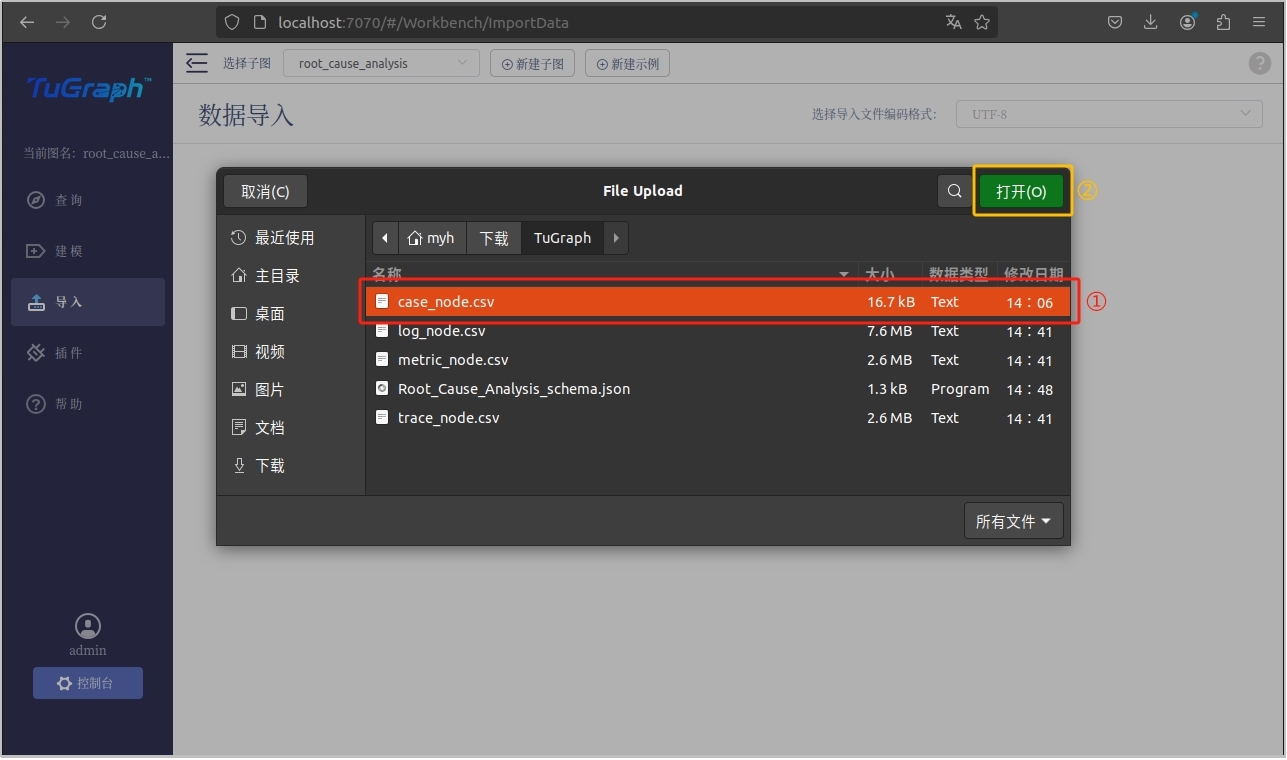Open the browser extensions icon

coord(1223,22)
